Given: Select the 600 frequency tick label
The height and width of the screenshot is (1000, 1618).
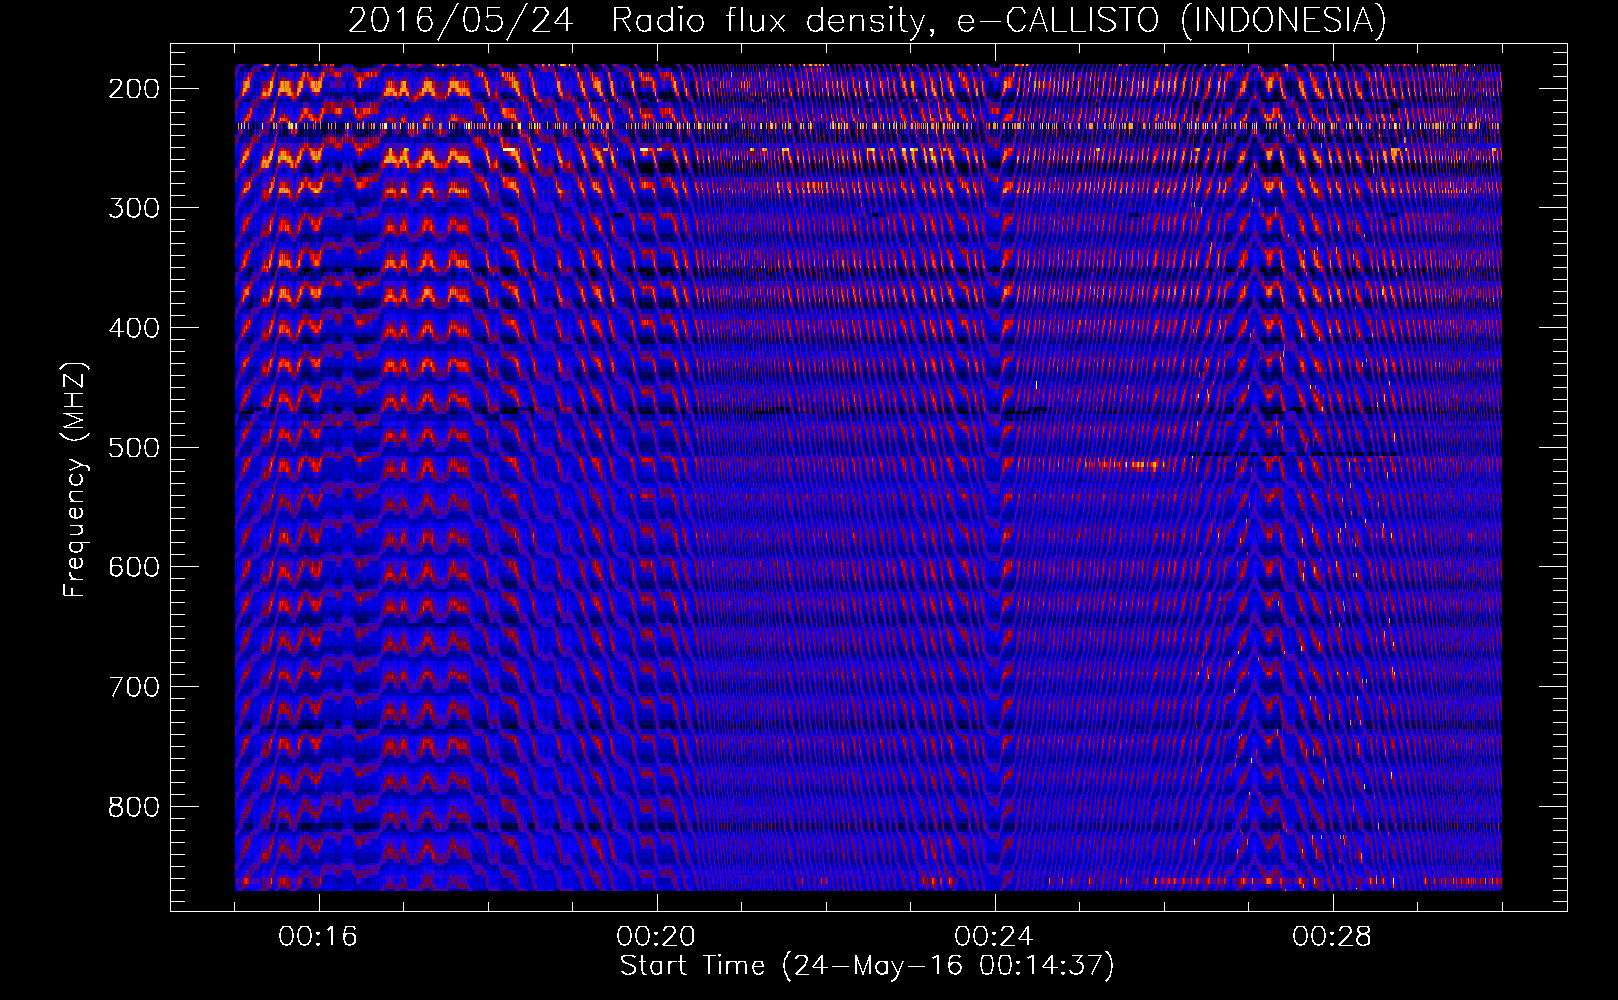Looking at the screenshot, I should [133, 567].
